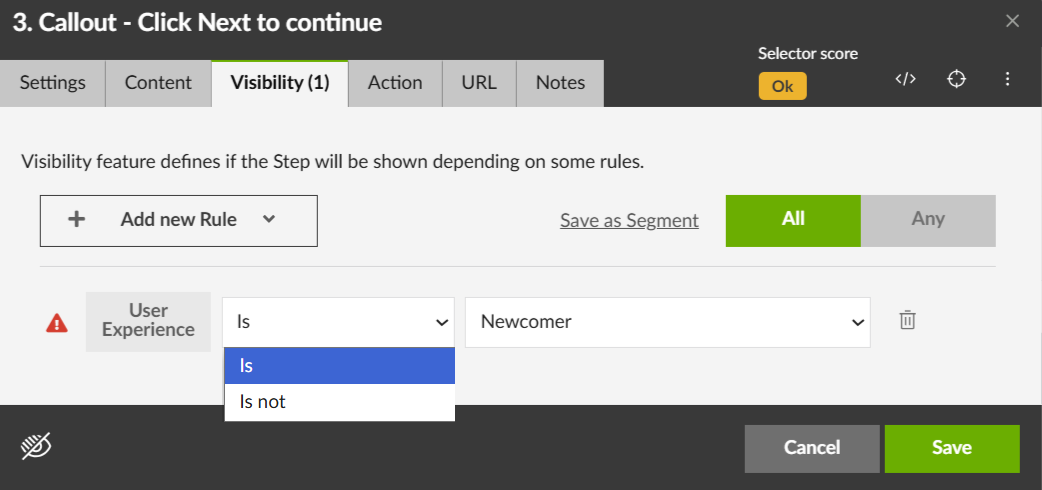This screenshot has width=1042, height=490.
Task: Open the Action tab
Action: pos(395,83)
